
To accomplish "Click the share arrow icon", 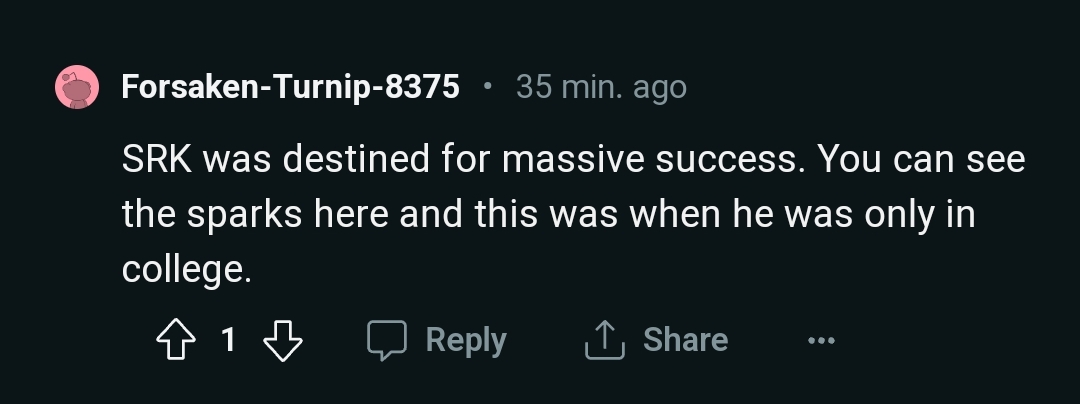I will tap(604, 341).
